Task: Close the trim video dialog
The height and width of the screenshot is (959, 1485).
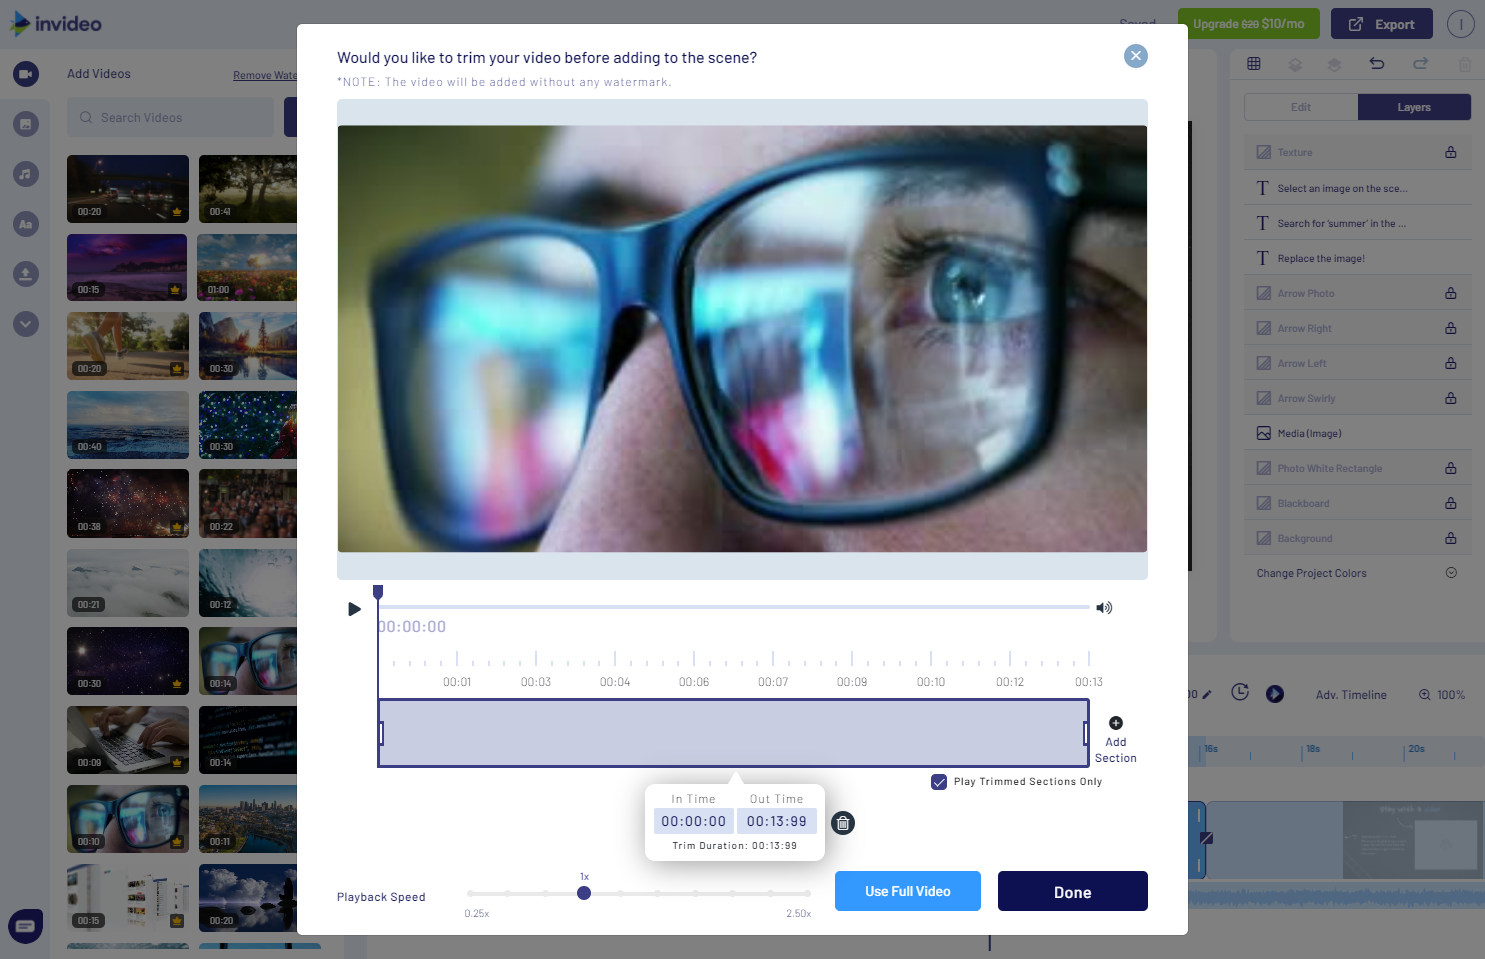Action: point(1135,56)
